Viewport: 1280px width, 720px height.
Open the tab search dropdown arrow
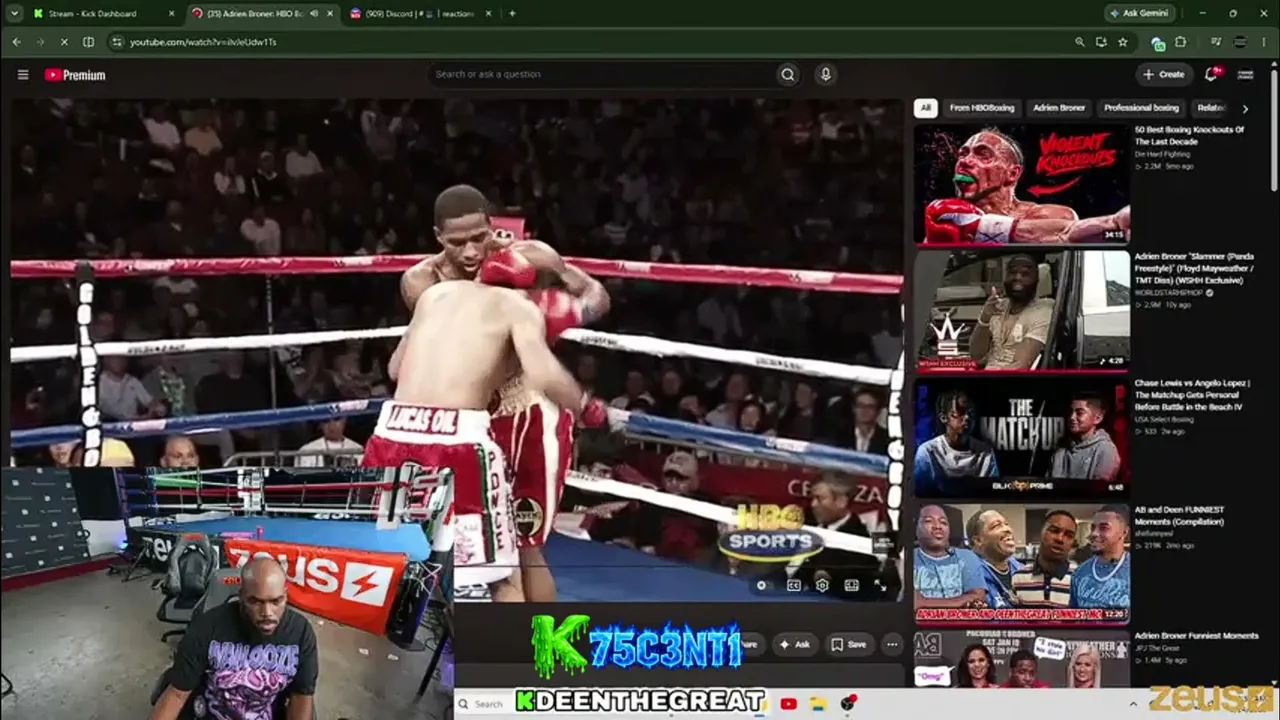(x=14, y=14)
